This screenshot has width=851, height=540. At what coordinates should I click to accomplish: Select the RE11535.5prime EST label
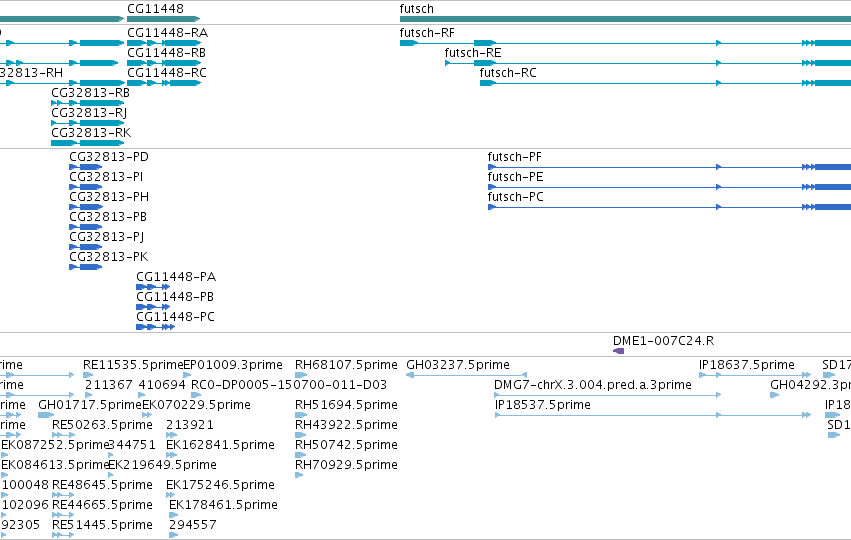click(x=134, y=365)
